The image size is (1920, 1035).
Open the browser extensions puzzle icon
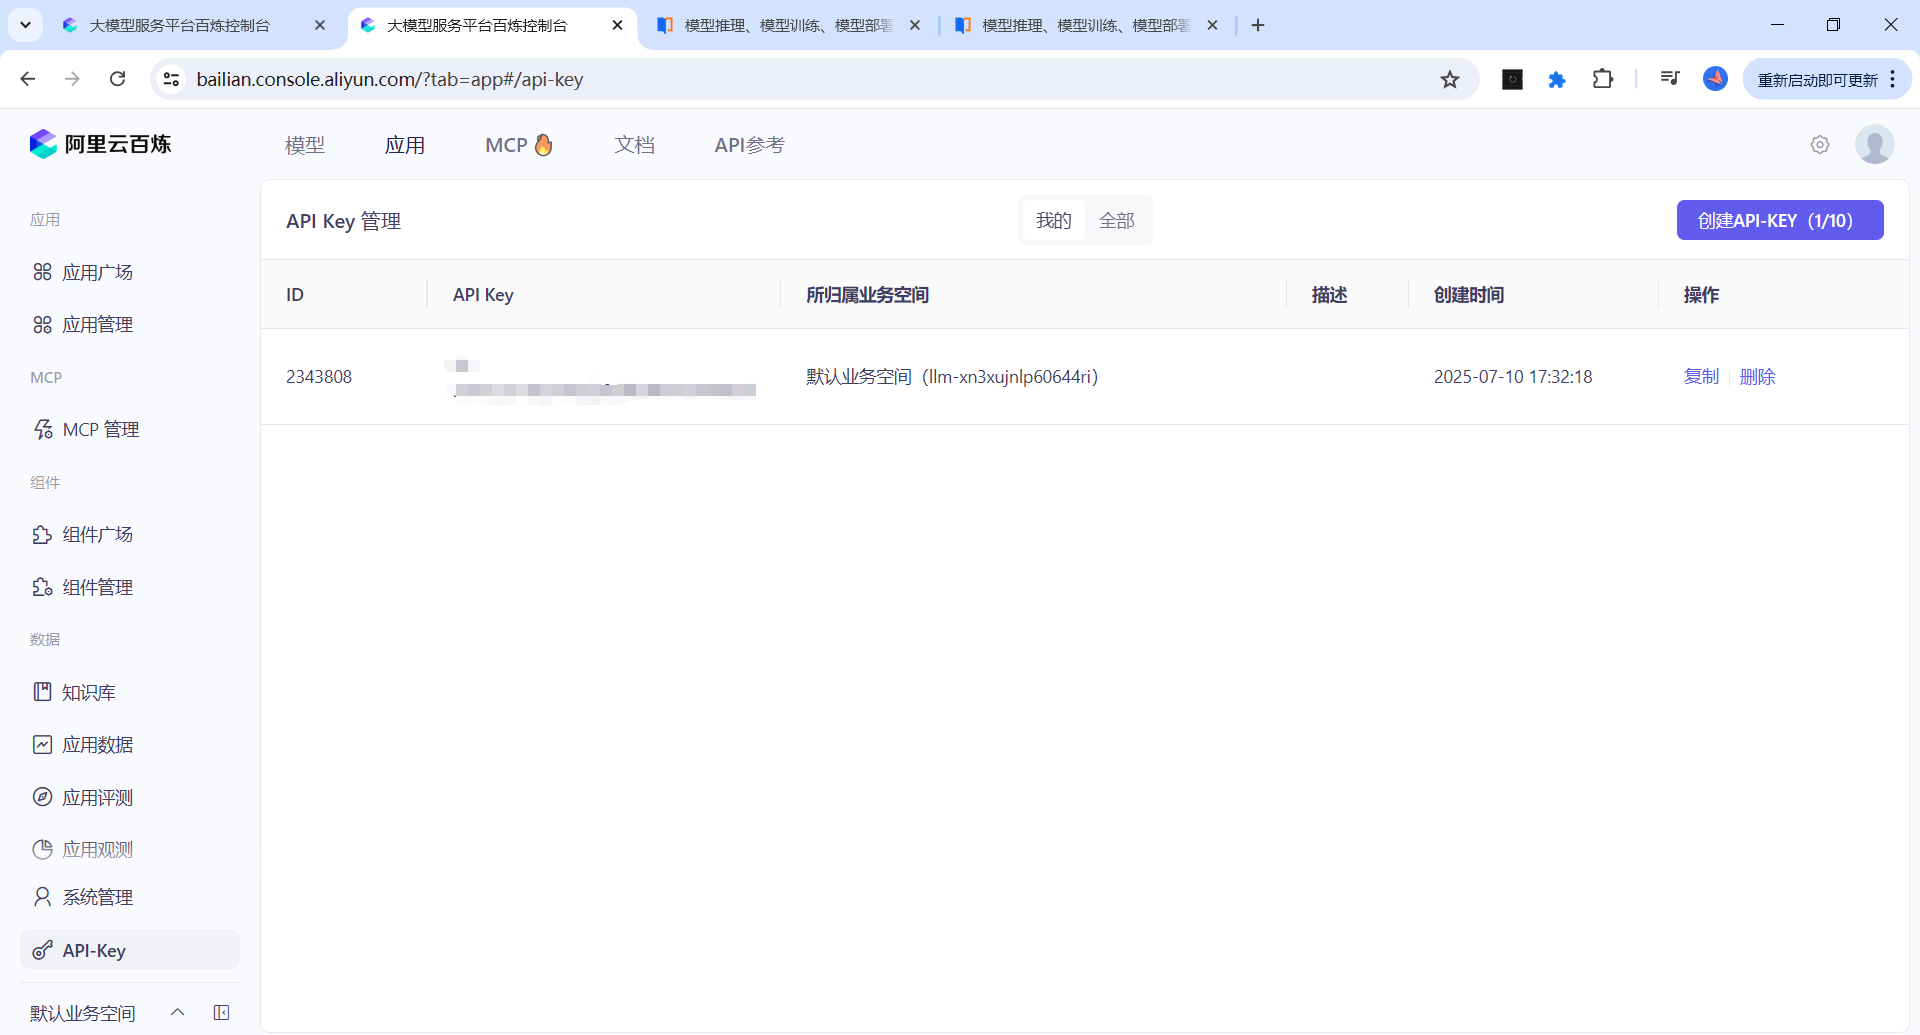[1603, 79]
